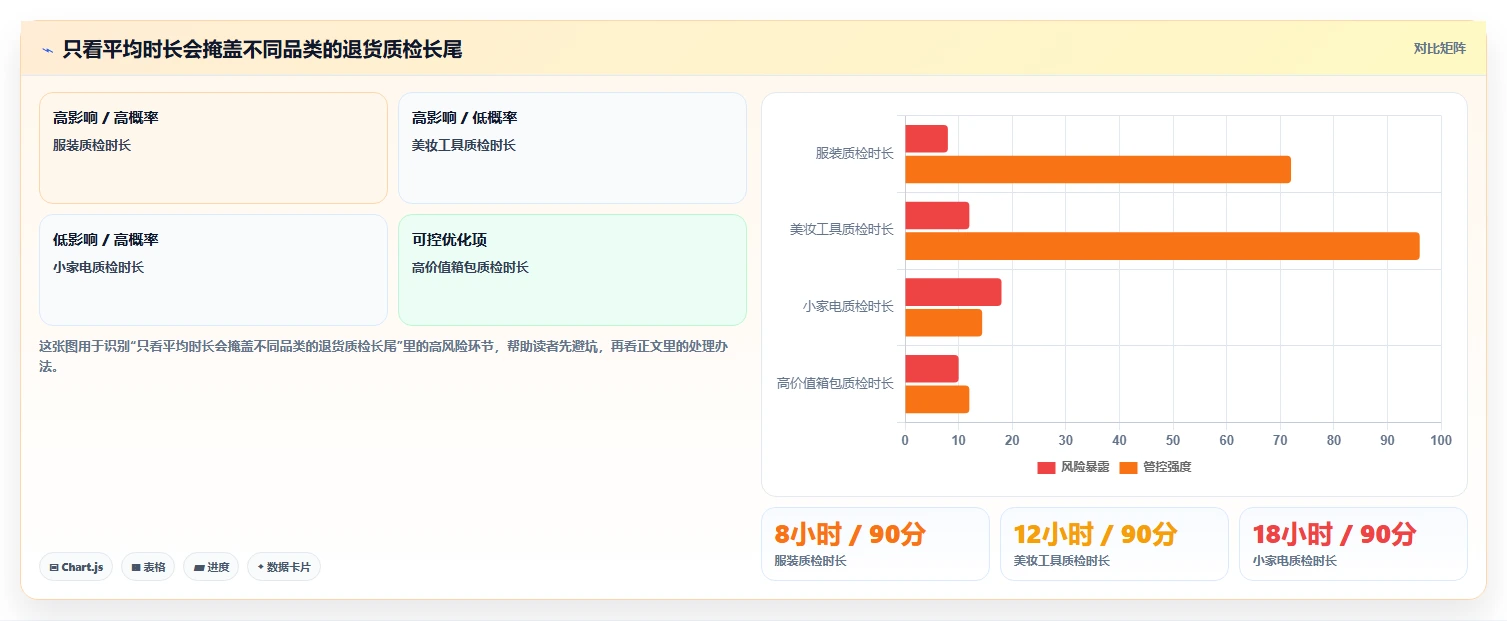Click the 进度 tag chip
The image size is (1507, 621).
click(x=211, y=567)
